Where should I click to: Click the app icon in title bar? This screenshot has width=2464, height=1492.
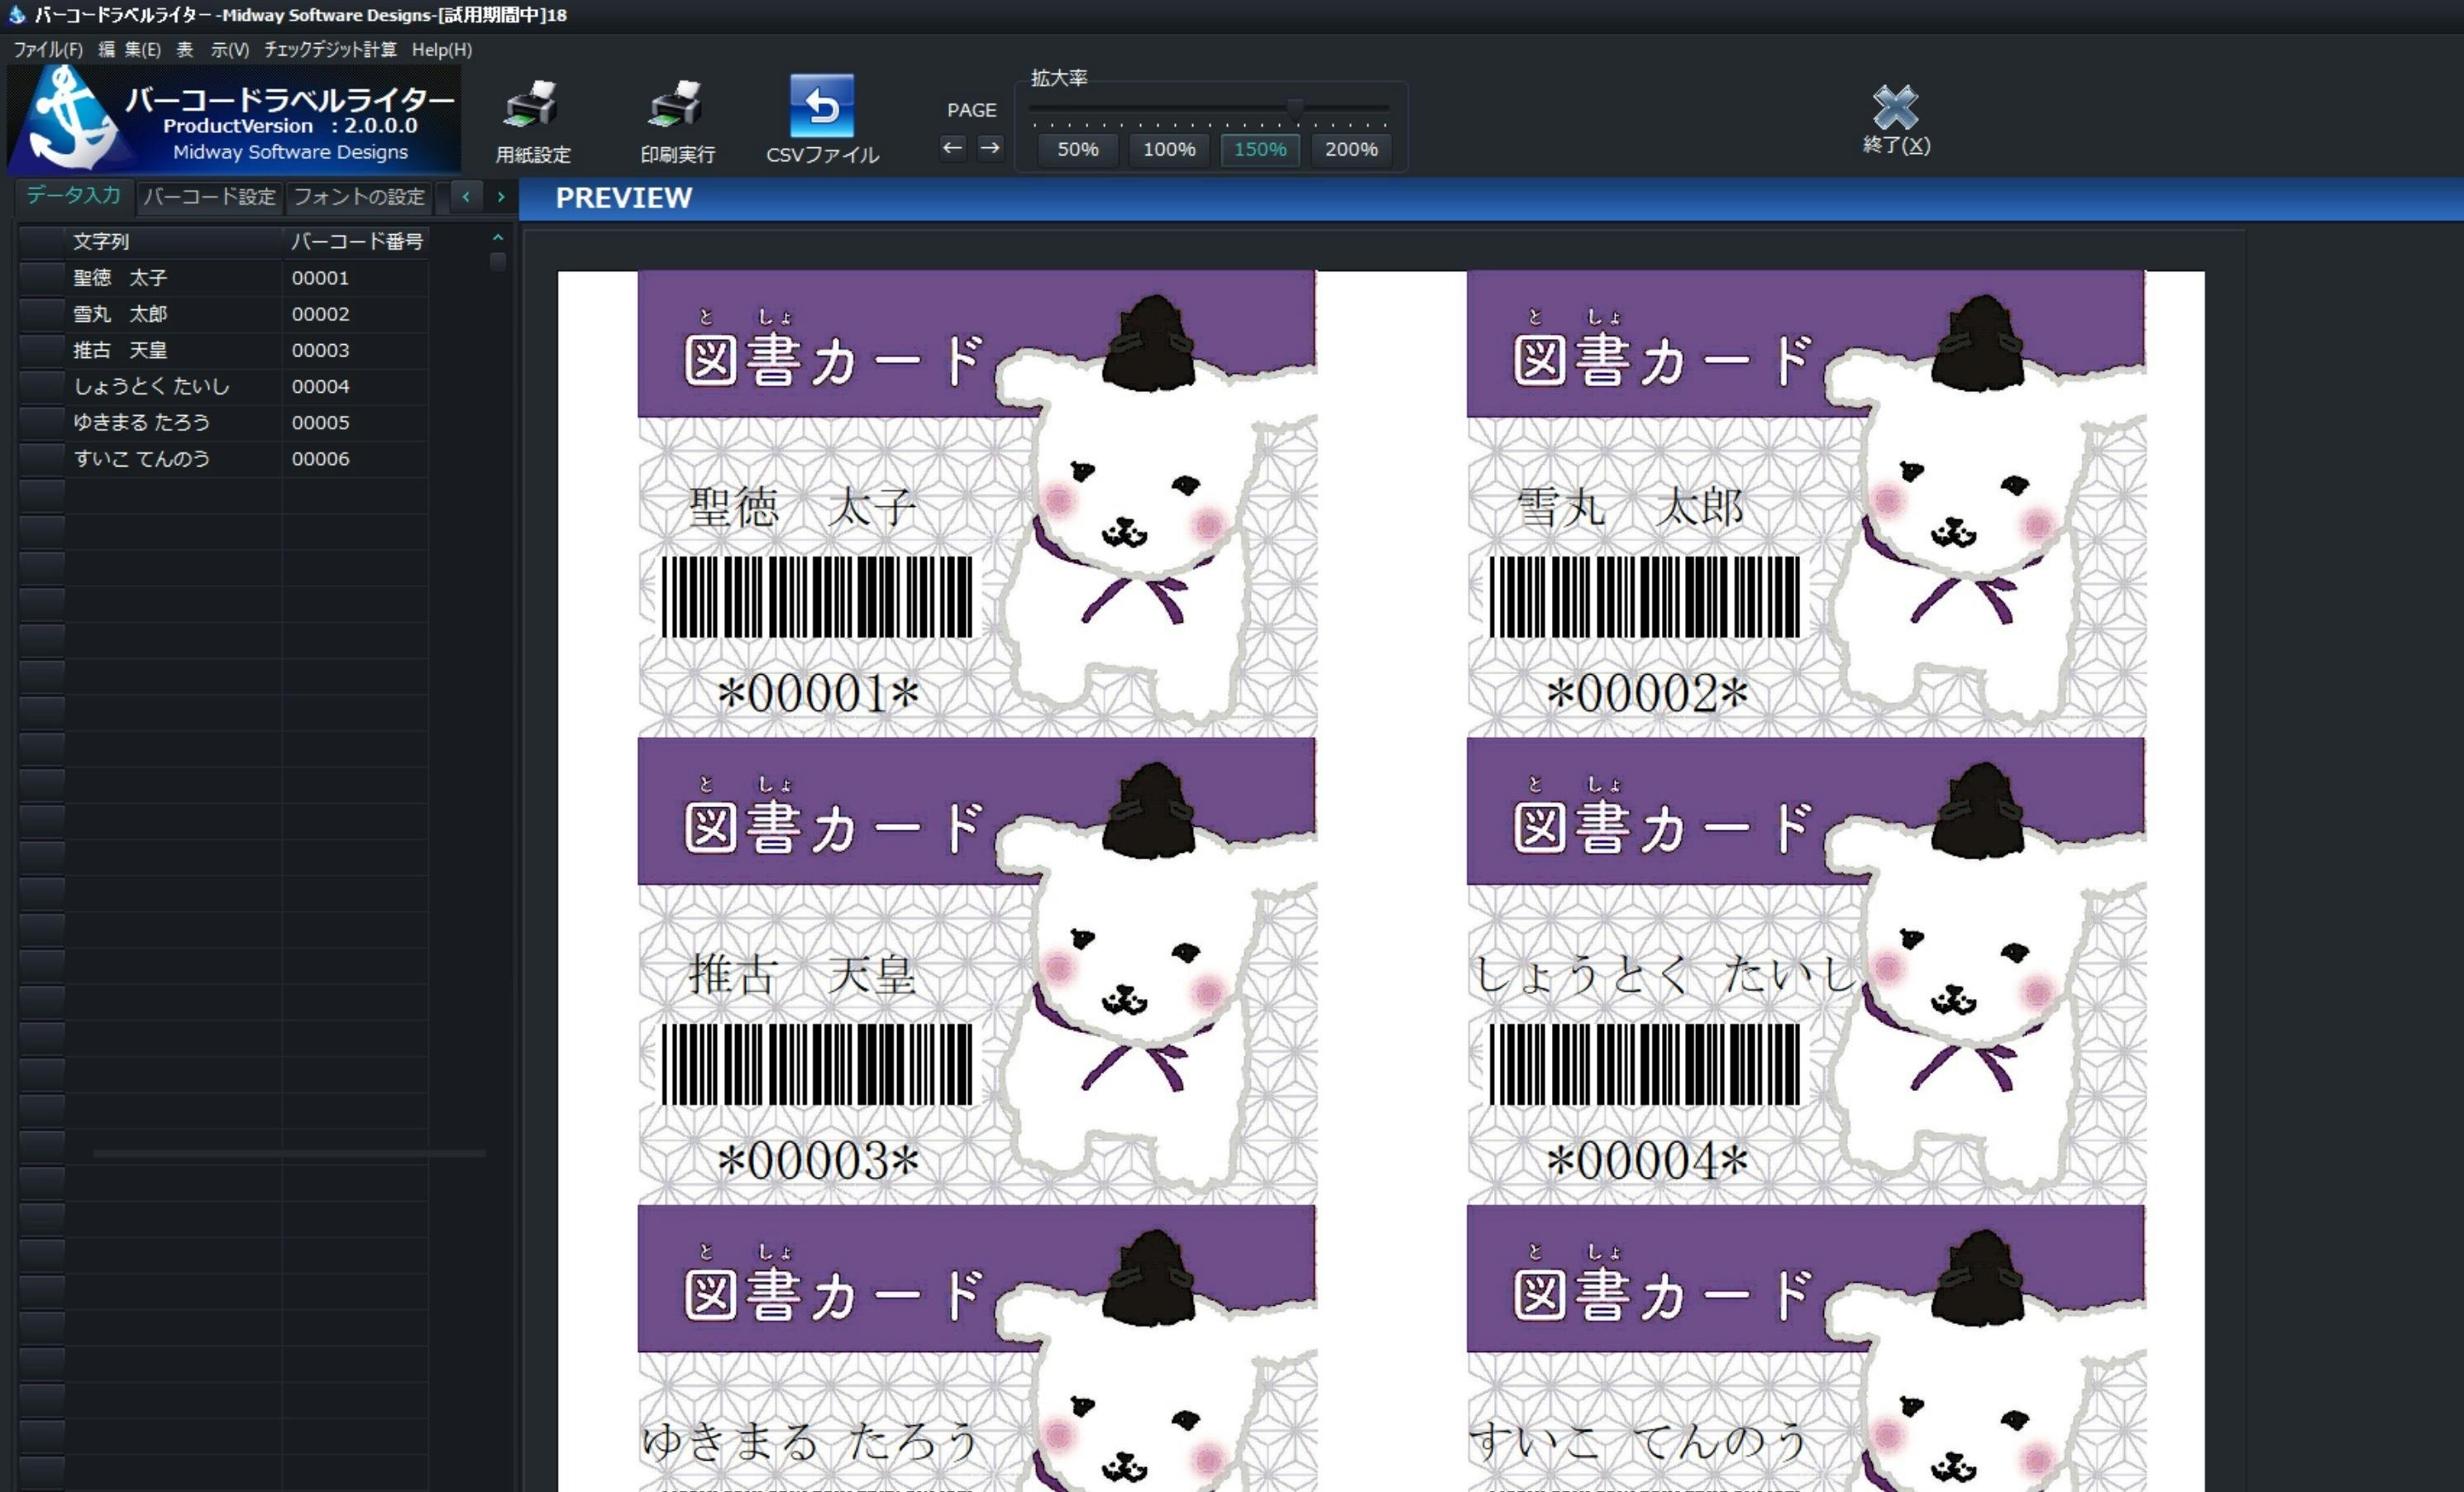[x=16, y=14]
